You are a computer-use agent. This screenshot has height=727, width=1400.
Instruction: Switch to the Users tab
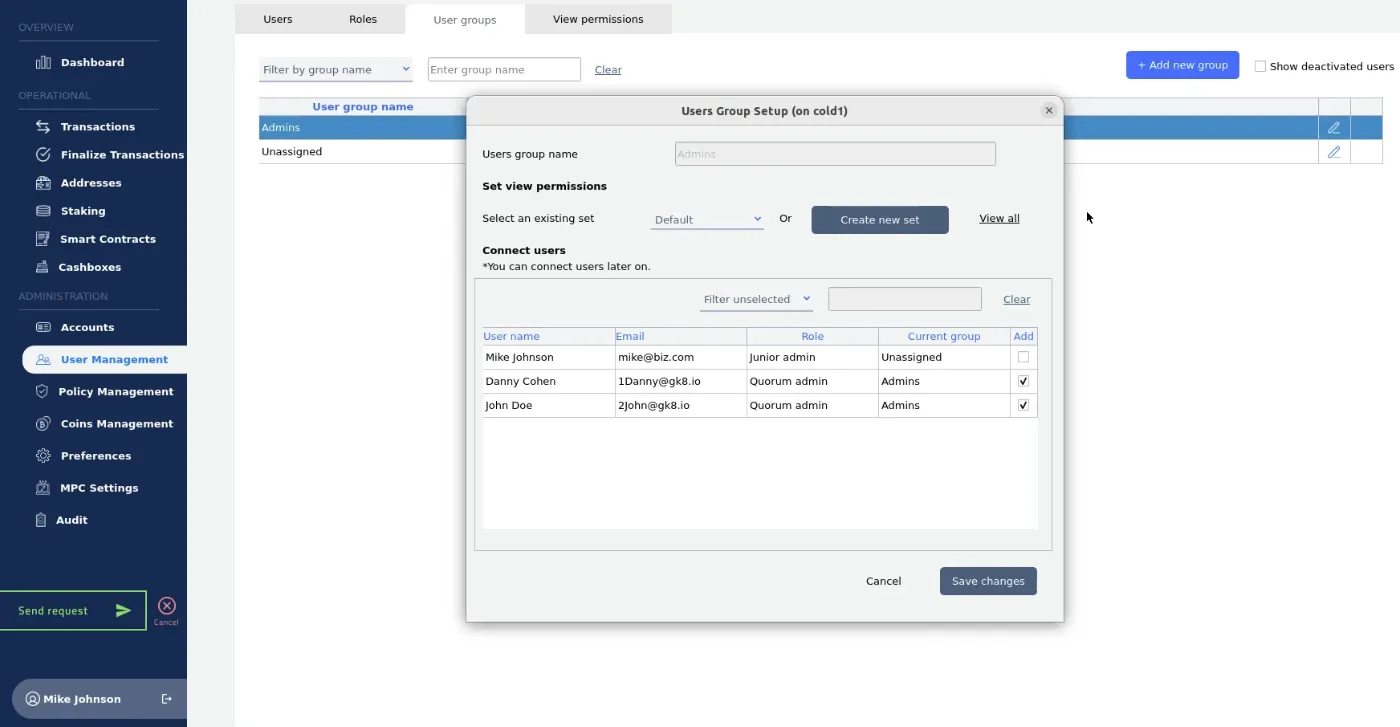click(278, 19)
